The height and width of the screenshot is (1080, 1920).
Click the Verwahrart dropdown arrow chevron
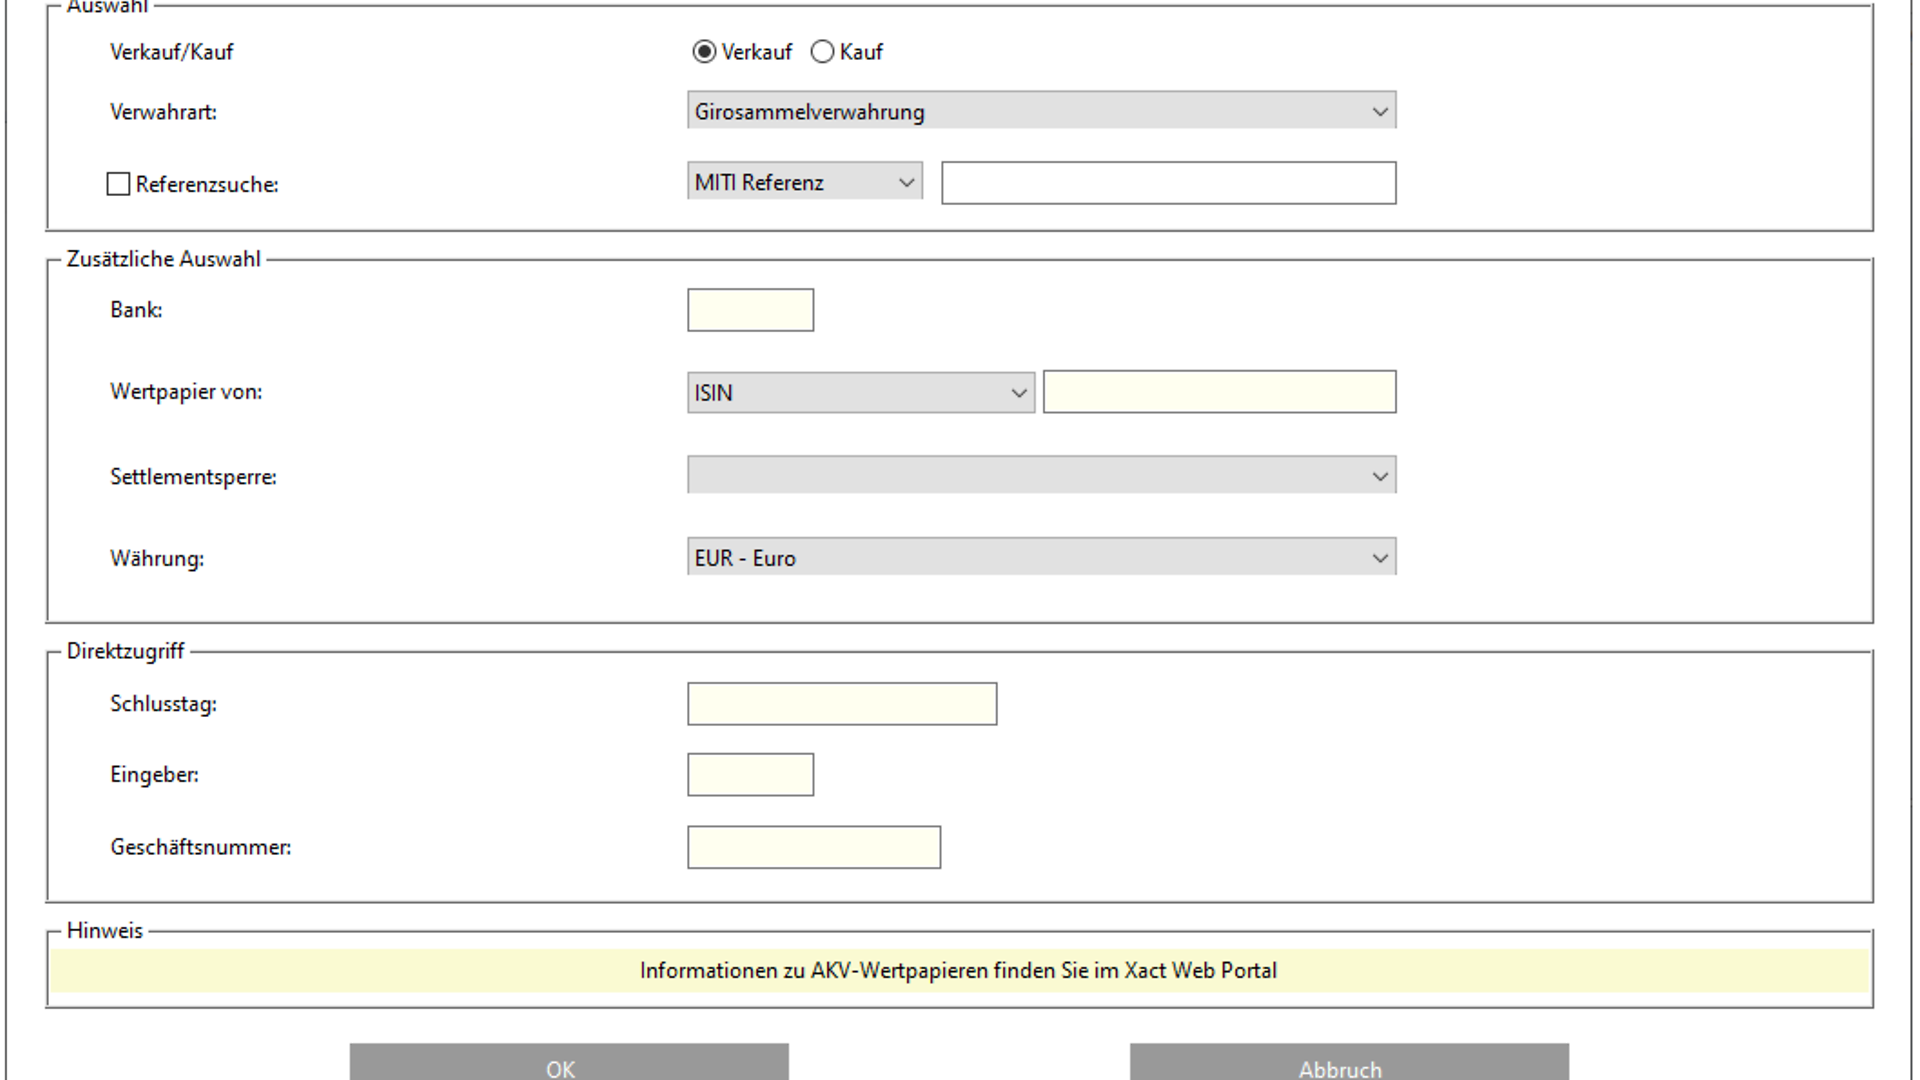[1380, 111]
